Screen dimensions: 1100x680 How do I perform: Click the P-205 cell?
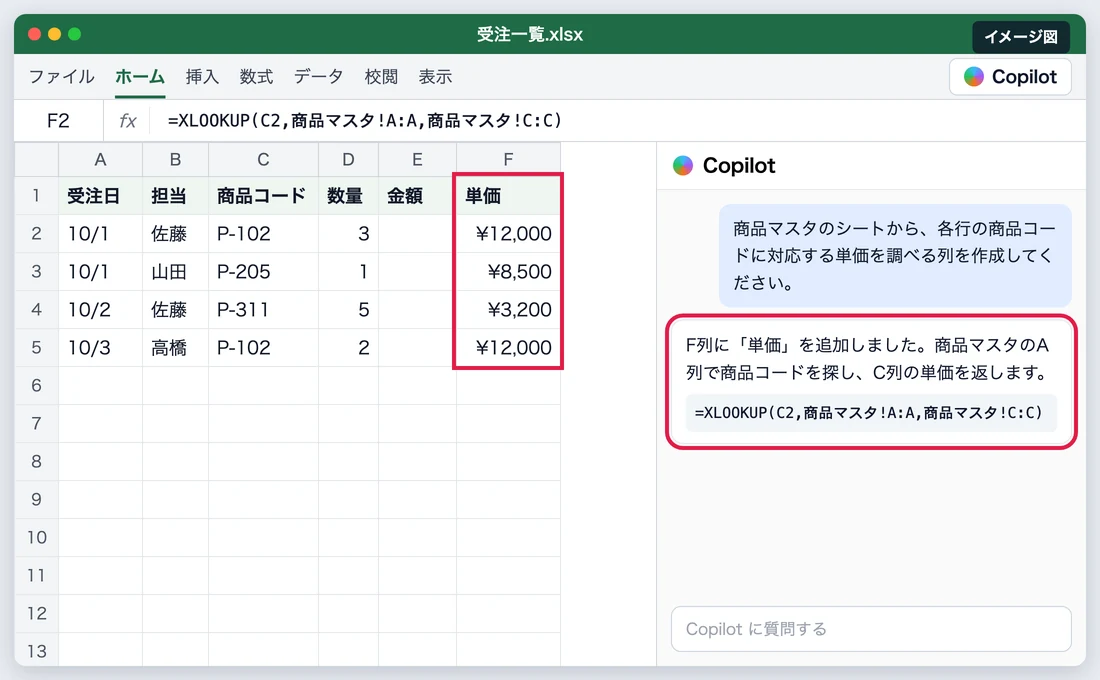(x=263, y=271)
